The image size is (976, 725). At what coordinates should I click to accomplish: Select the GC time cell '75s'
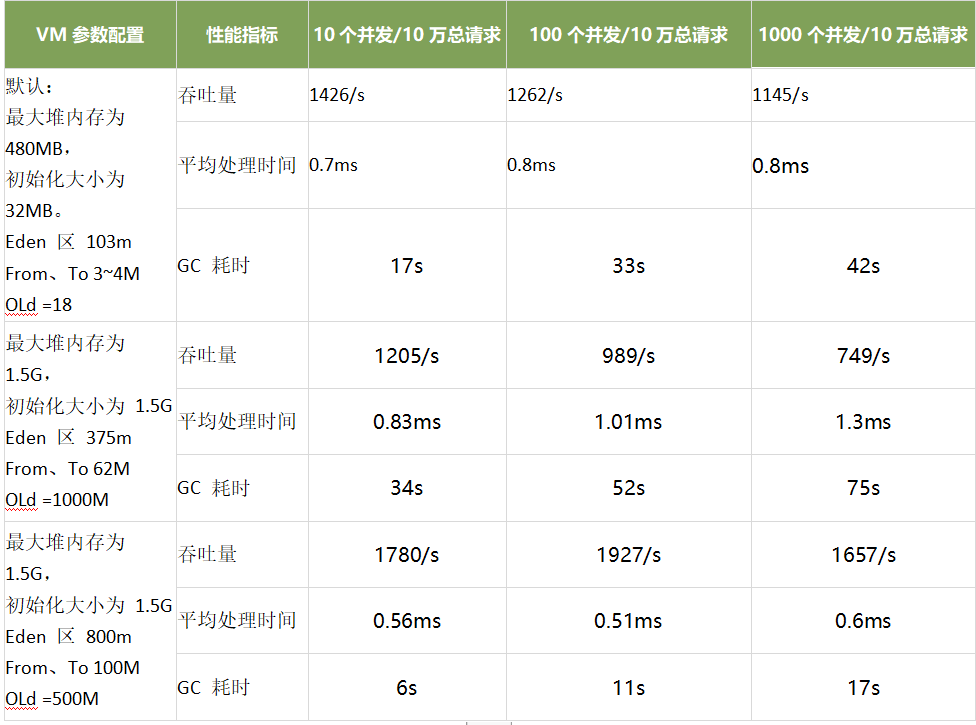[863, 487]
